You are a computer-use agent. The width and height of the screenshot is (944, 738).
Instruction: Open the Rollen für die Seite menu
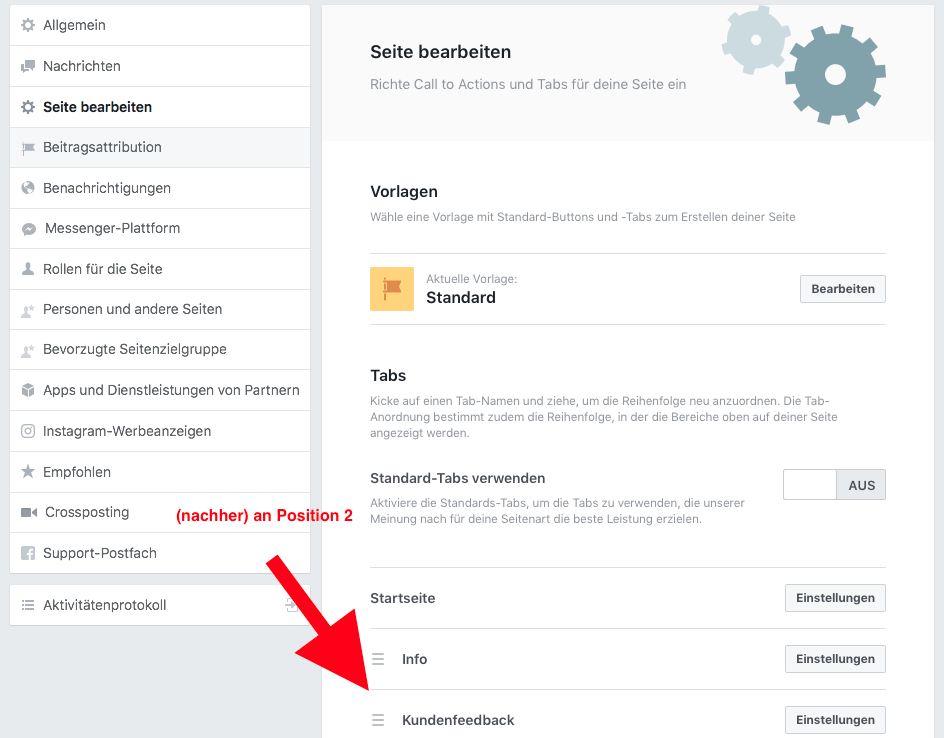tap(102, 269)
